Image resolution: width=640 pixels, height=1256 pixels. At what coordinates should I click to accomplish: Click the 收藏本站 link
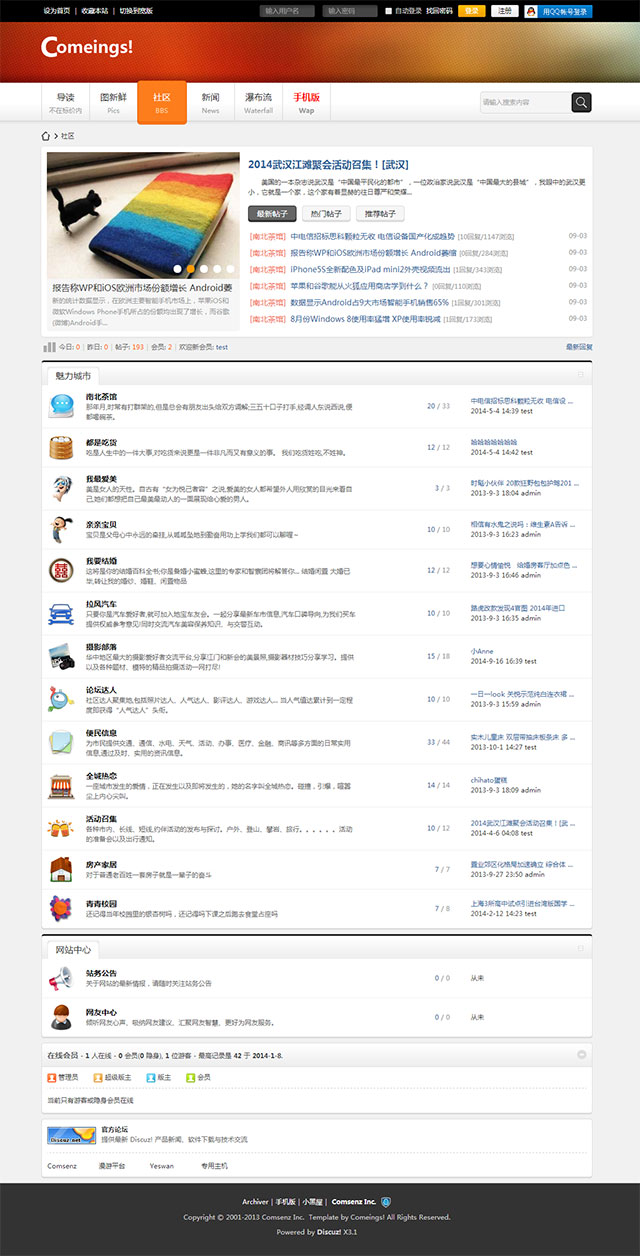(95, 11)
